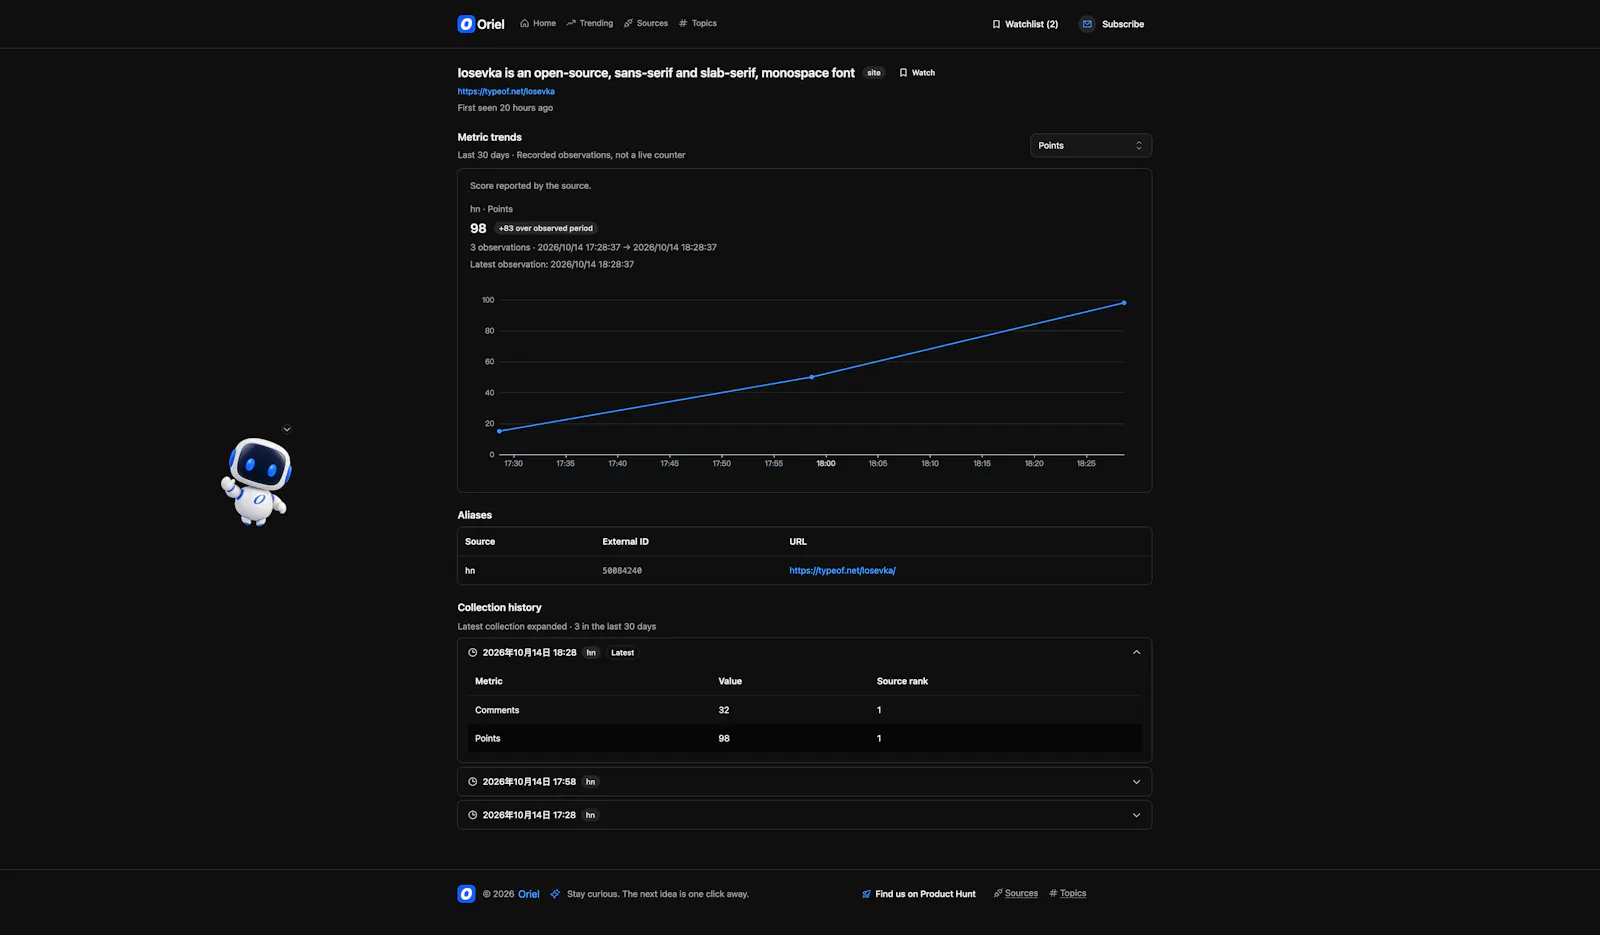Open the typeof.net/Iosevka link under the title
This screenshot has height=935, width=1600.
tap(506, 91)
